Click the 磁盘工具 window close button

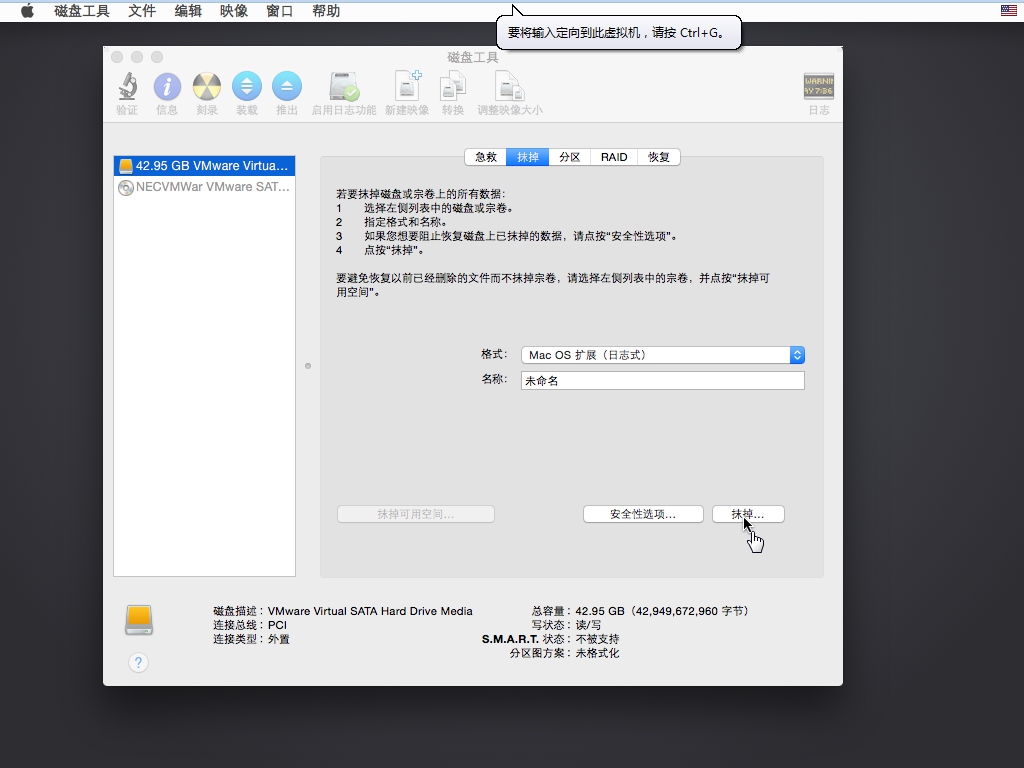[x=117, y=57]
